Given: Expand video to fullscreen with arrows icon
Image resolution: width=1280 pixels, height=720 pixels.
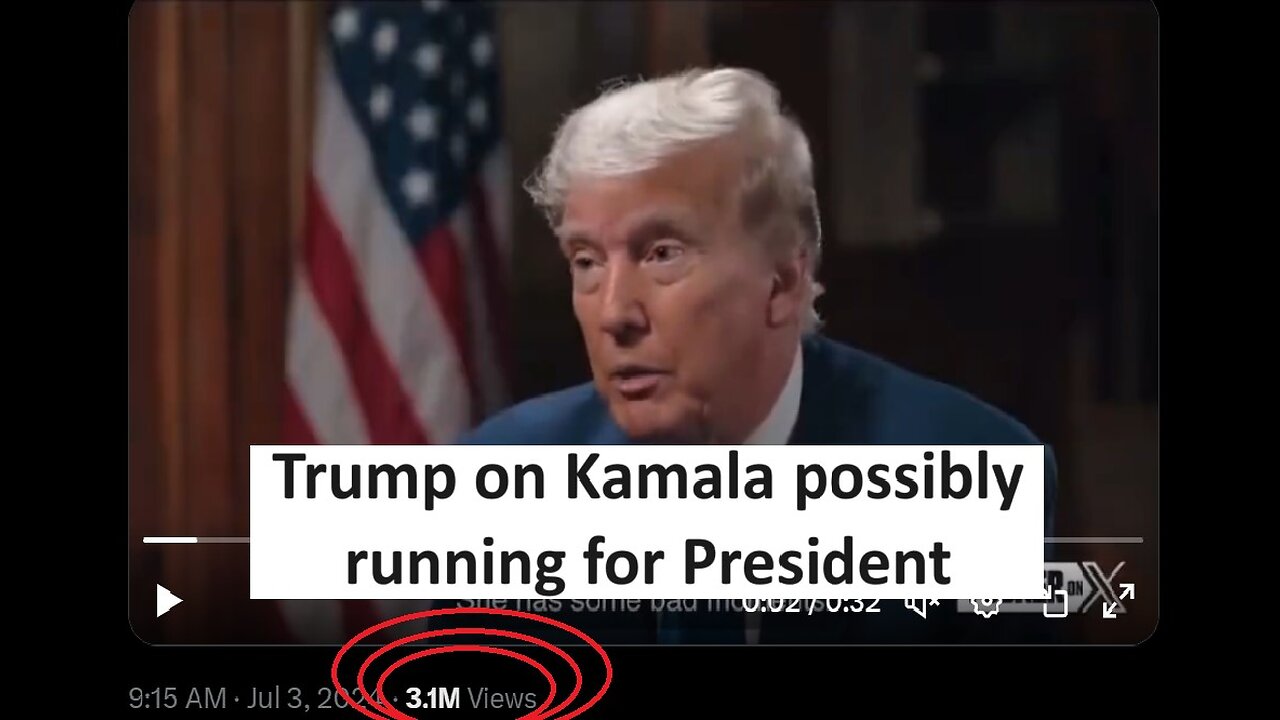Looking at the screenshot, I should tap(1119, 601).
